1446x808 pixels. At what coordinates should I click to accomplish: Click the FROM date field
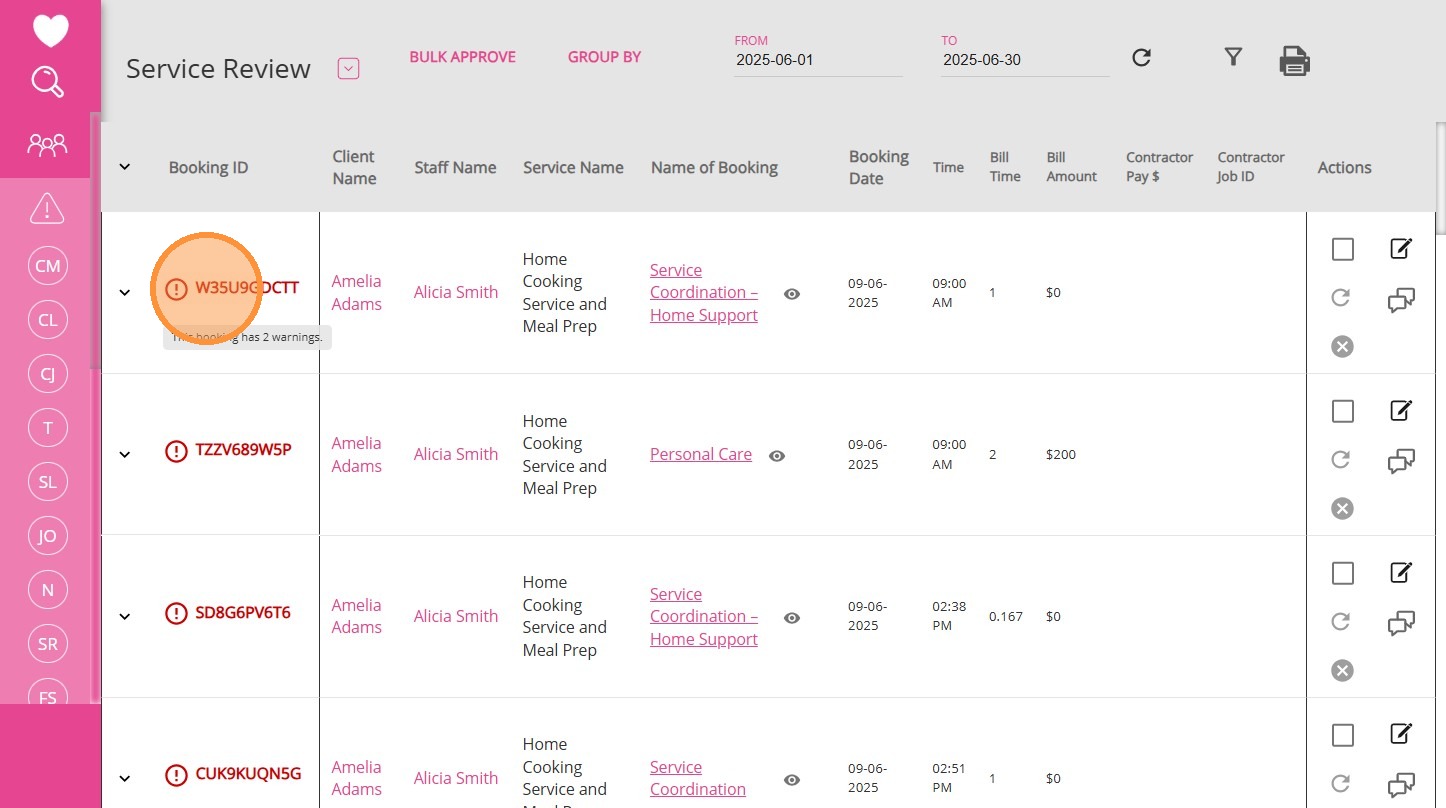pos(817,60)
